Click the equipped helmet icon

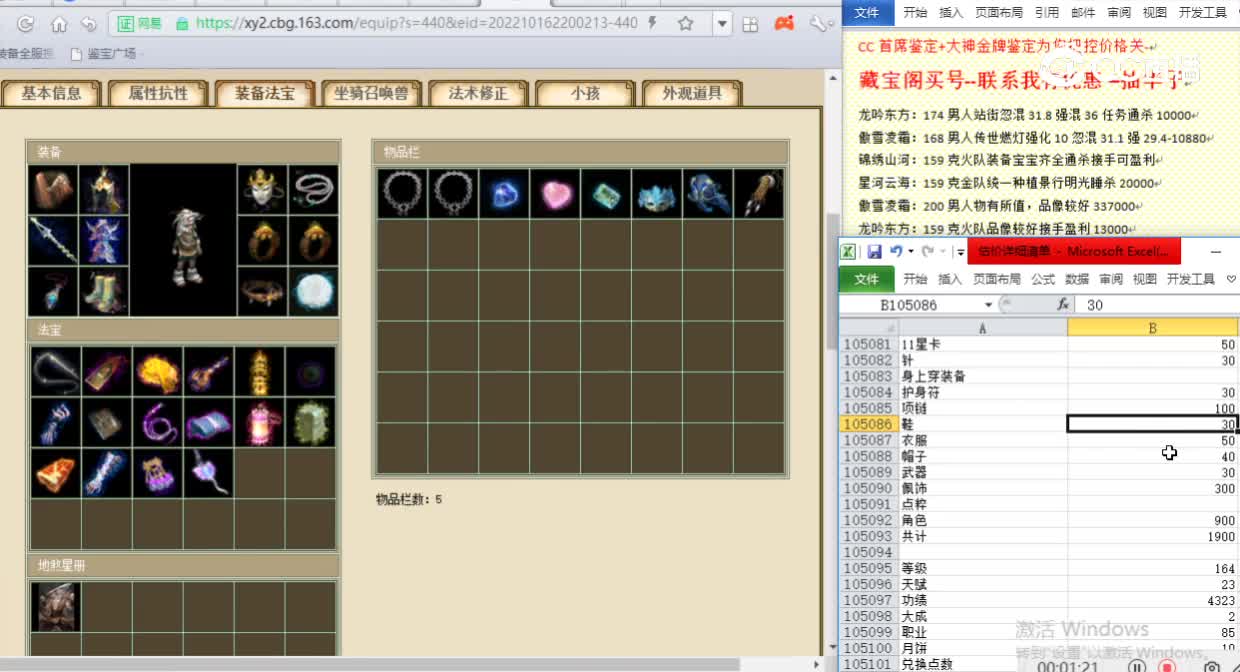tap(104, 190)
